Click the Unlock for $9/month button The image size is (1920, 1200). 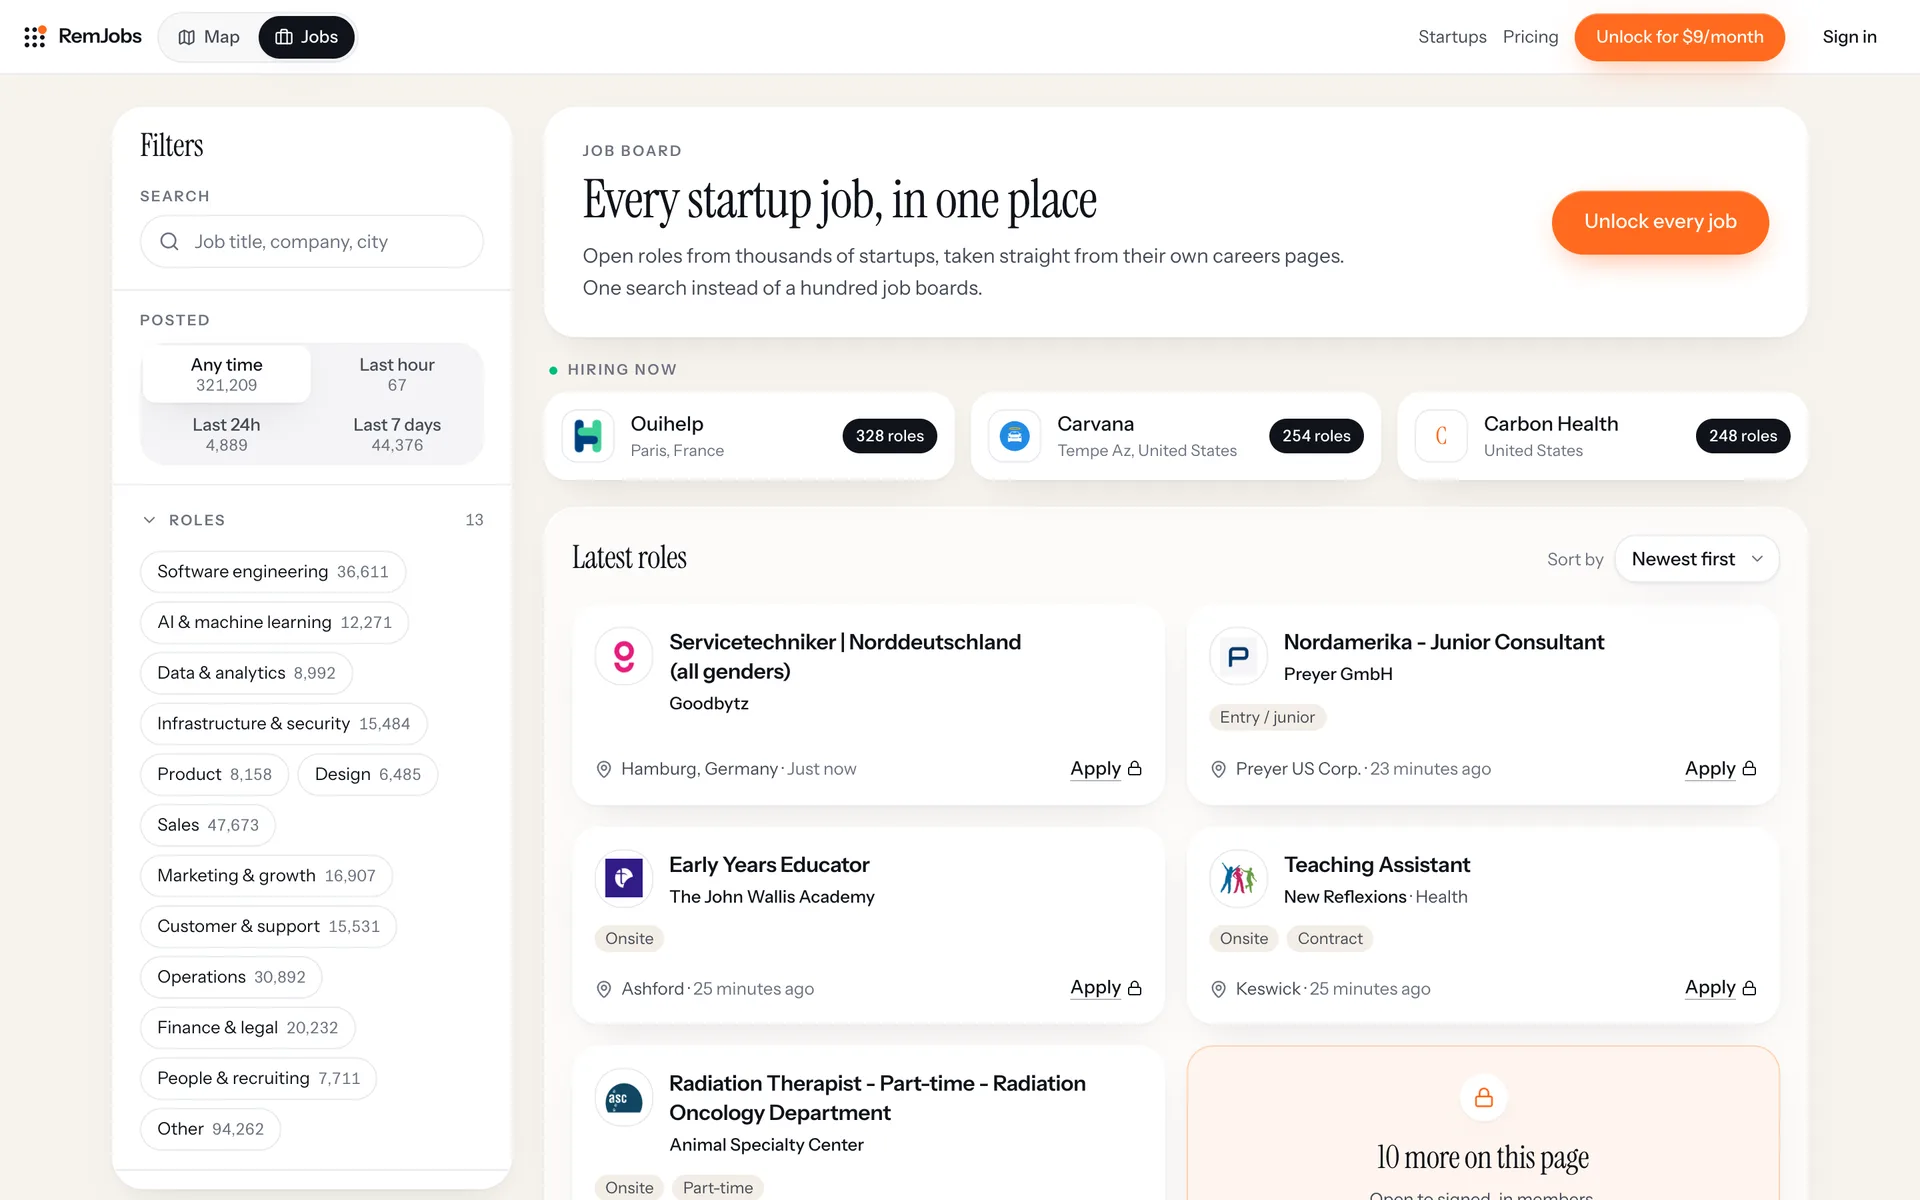pyautogui.click(x=1680, y=37)
